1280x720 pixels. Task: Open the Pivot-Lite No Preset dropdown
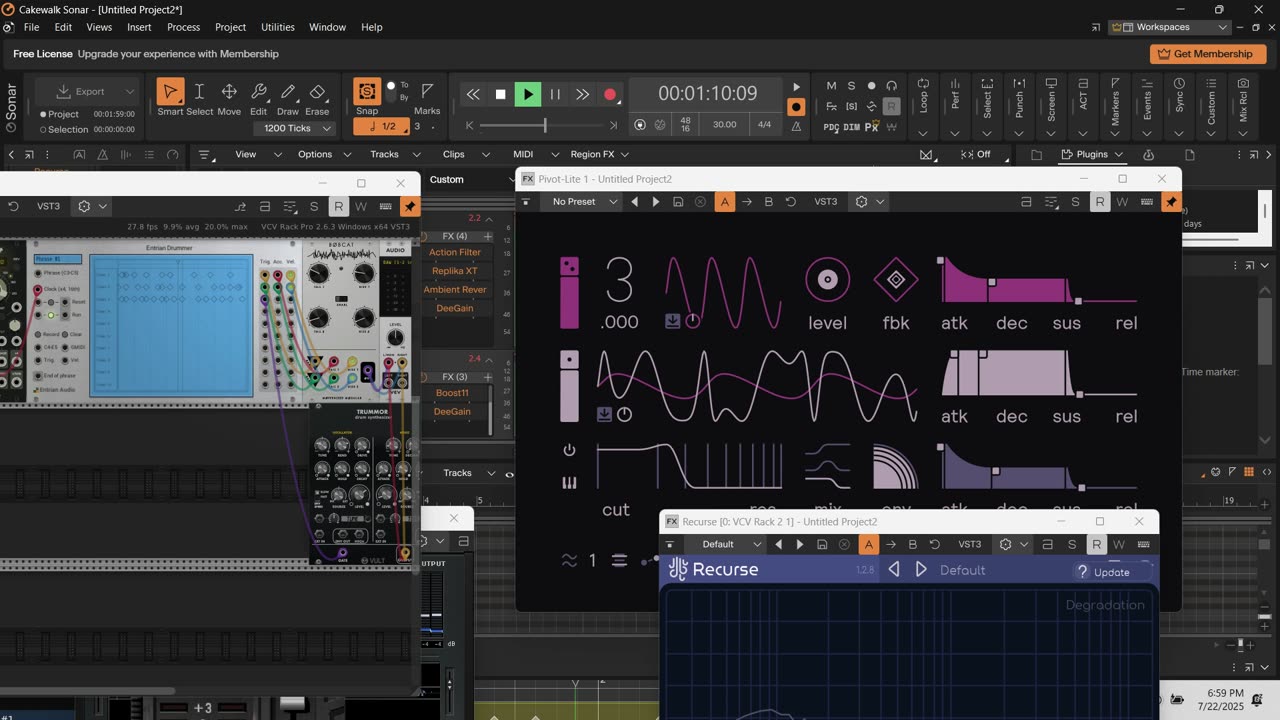(x=581, y=202)
